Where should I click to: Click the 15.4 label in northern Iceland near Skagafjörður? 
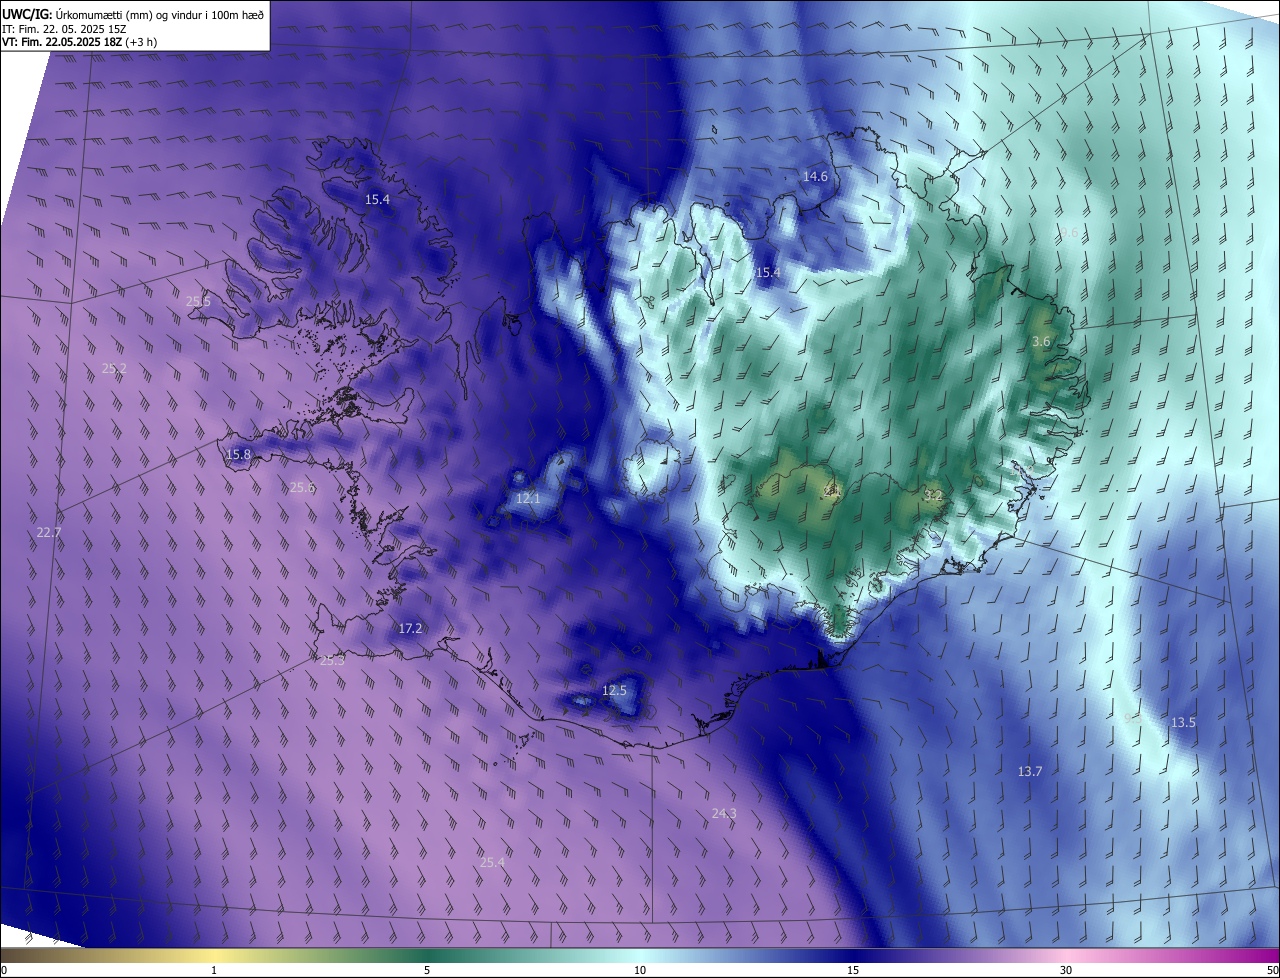768,272
